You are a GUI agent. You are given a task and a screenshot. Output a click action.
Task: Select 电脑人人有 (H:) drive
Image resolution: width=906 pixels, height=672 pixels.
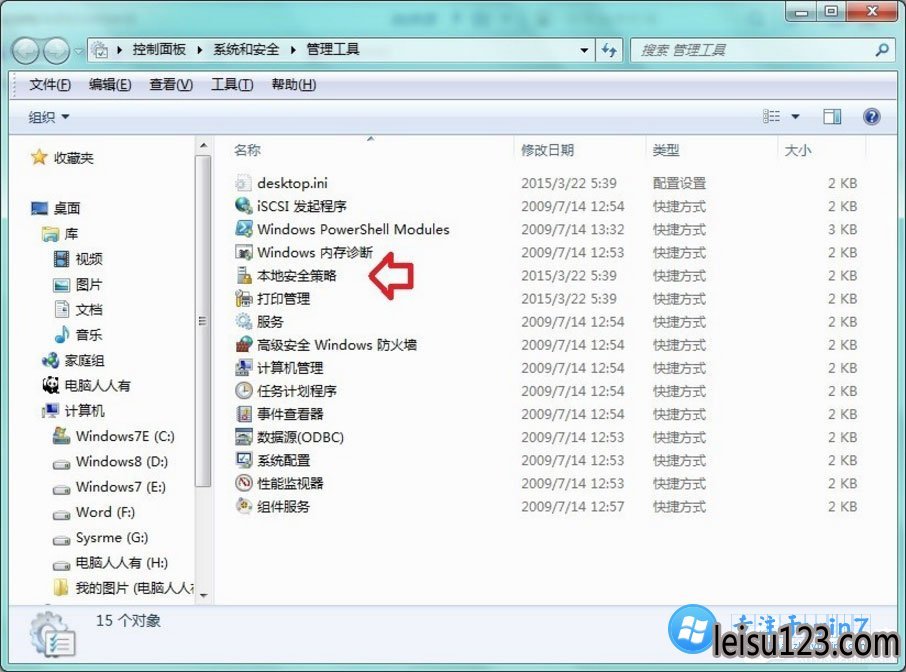(110, 563)
